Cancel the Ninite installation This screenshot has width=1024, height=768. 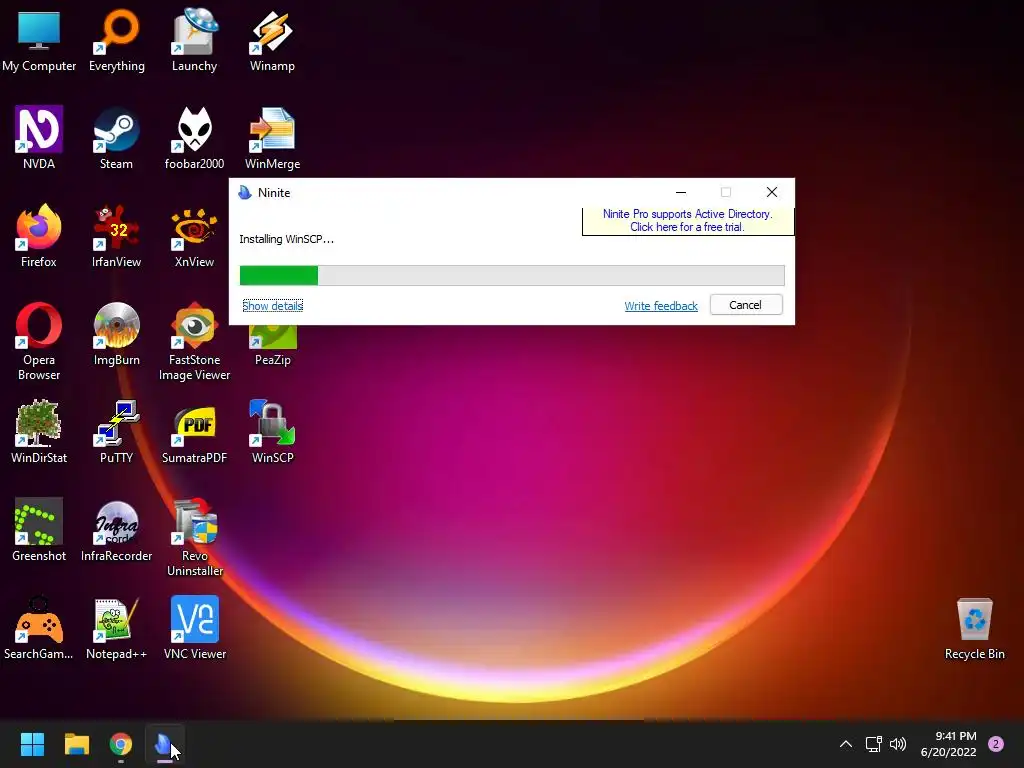click(746, 305)
